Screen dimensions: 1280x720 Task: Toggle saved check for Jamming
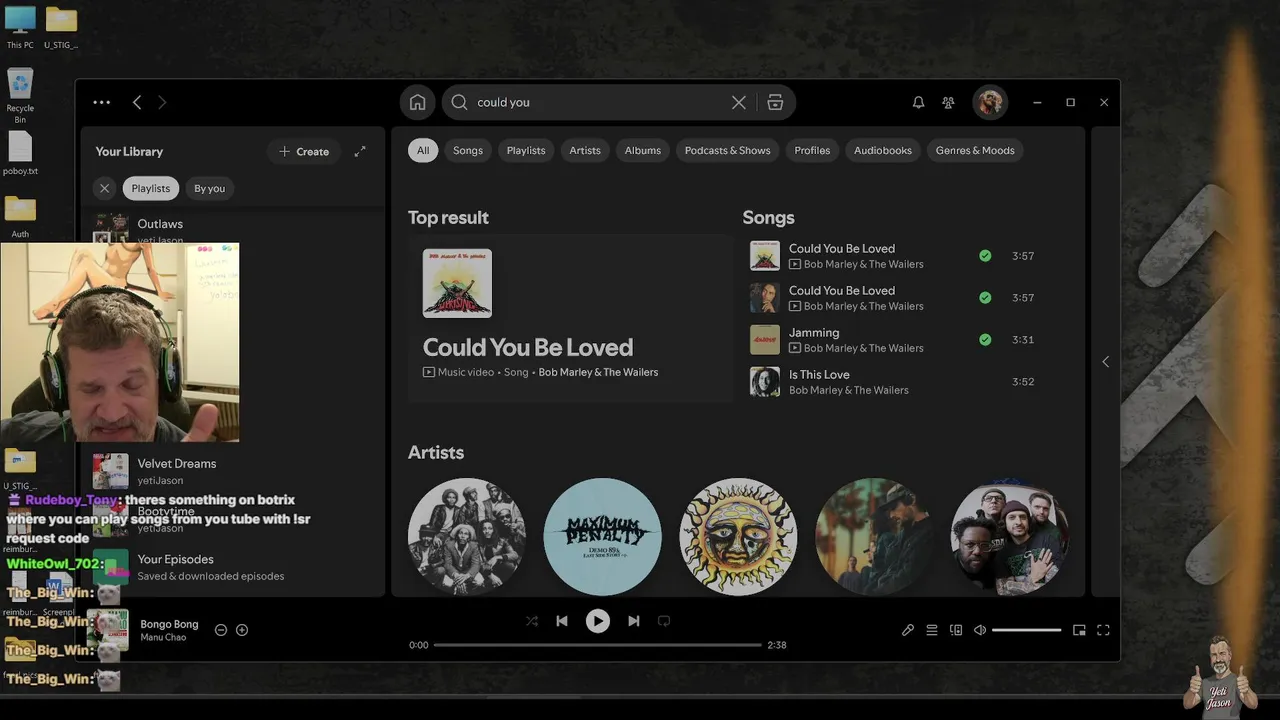[985, 340]
